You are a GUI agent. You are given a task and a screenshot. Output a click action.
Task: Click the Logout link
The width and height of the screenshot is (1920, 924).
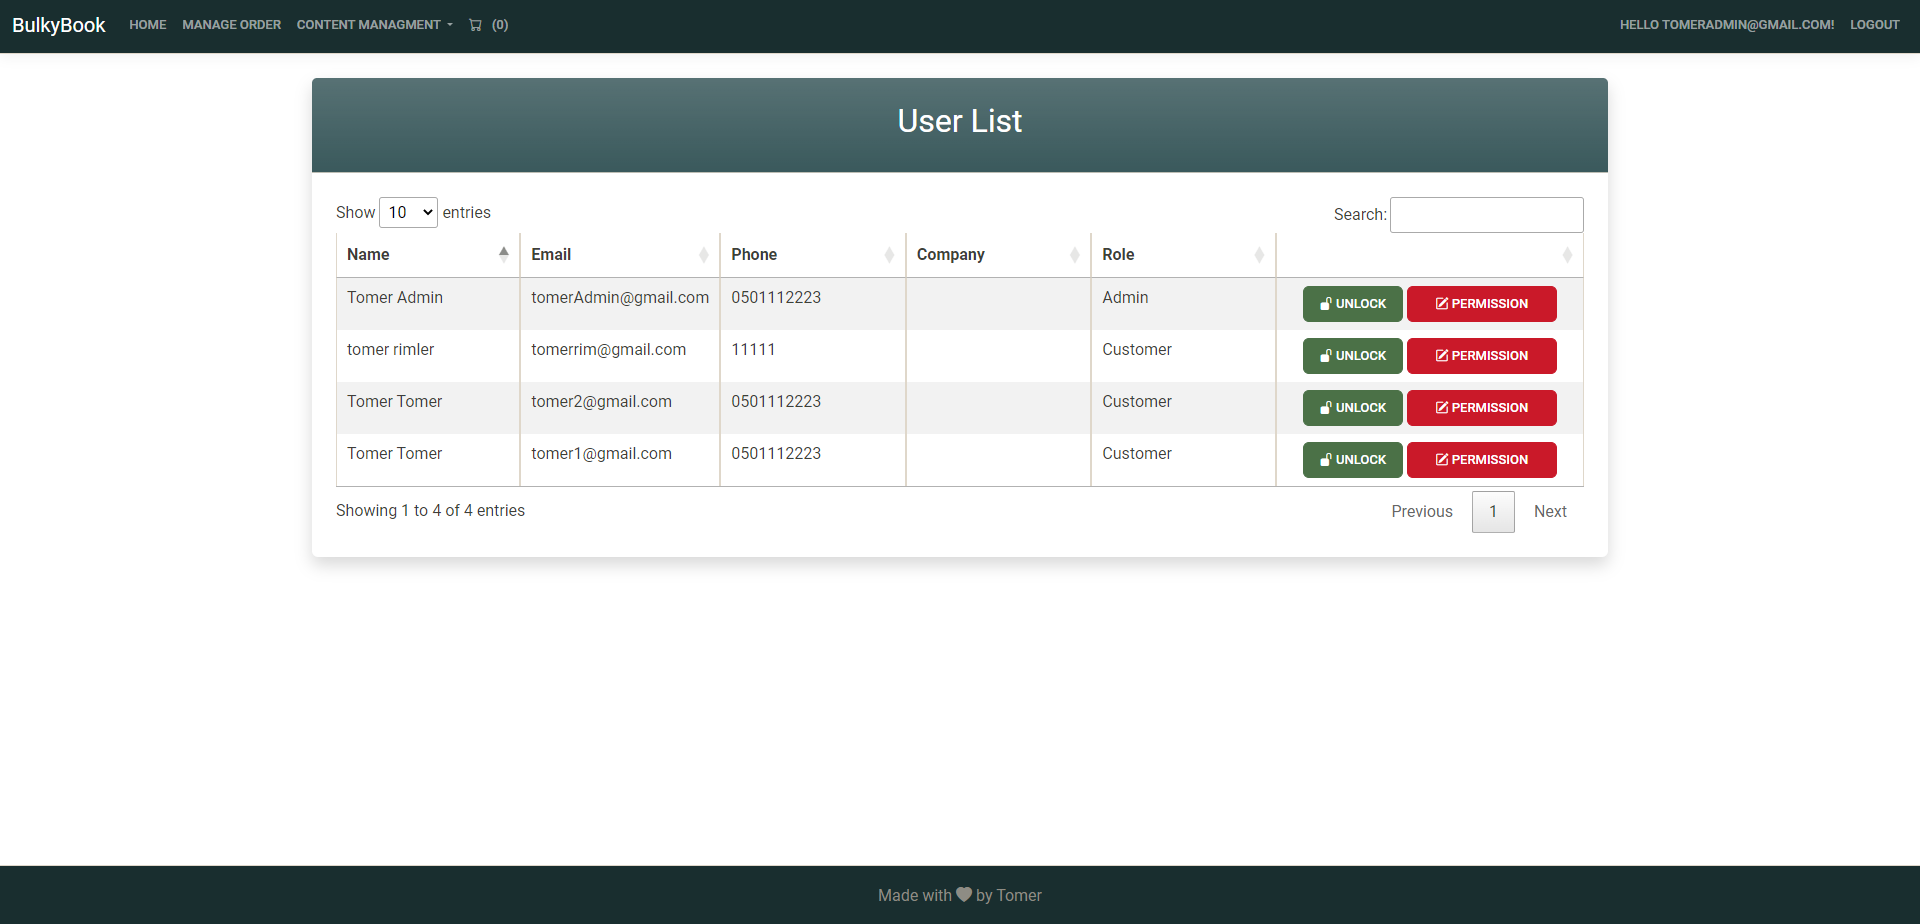(x=1875, y=24)
